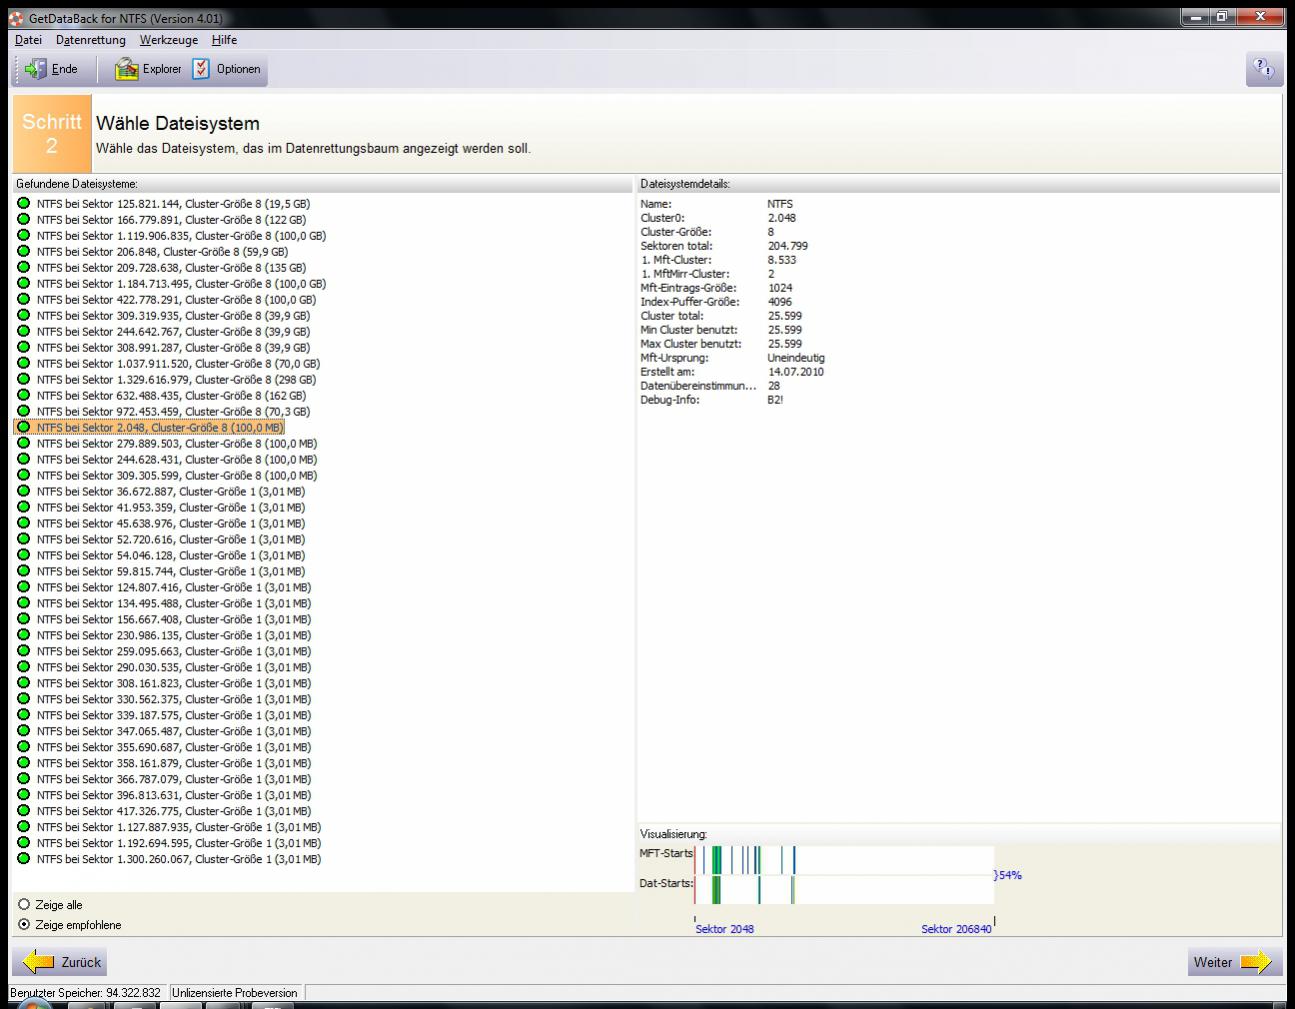This screenshot has width=1295, height=1009.
Task: Open the Optionen checklist icon
Action: 201,69
